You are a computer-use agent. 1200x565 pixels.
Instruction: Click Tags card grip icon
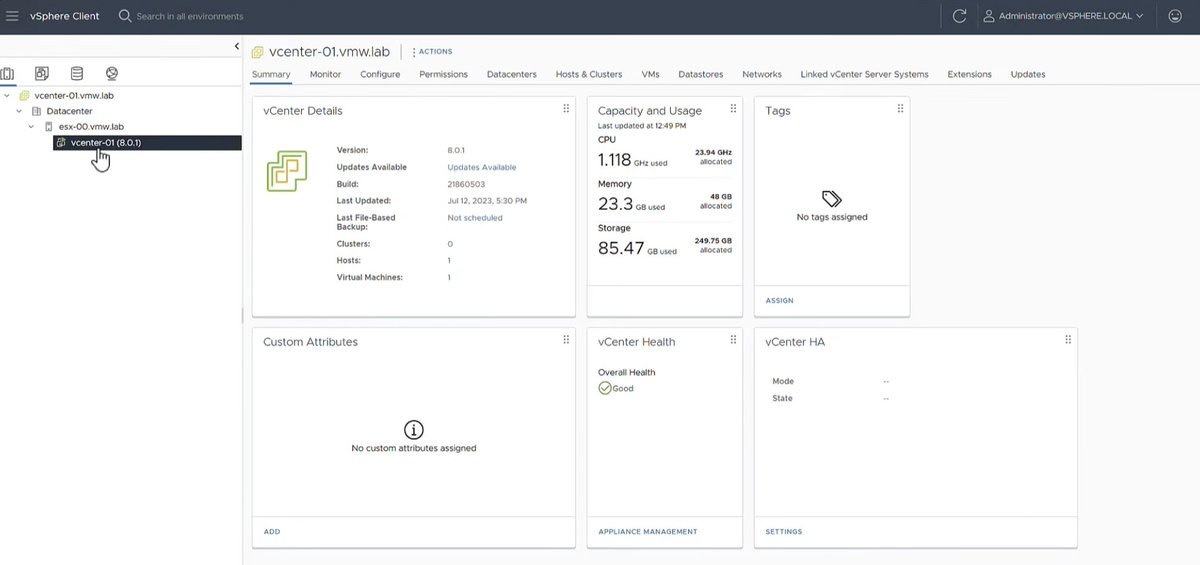(900, 109)
